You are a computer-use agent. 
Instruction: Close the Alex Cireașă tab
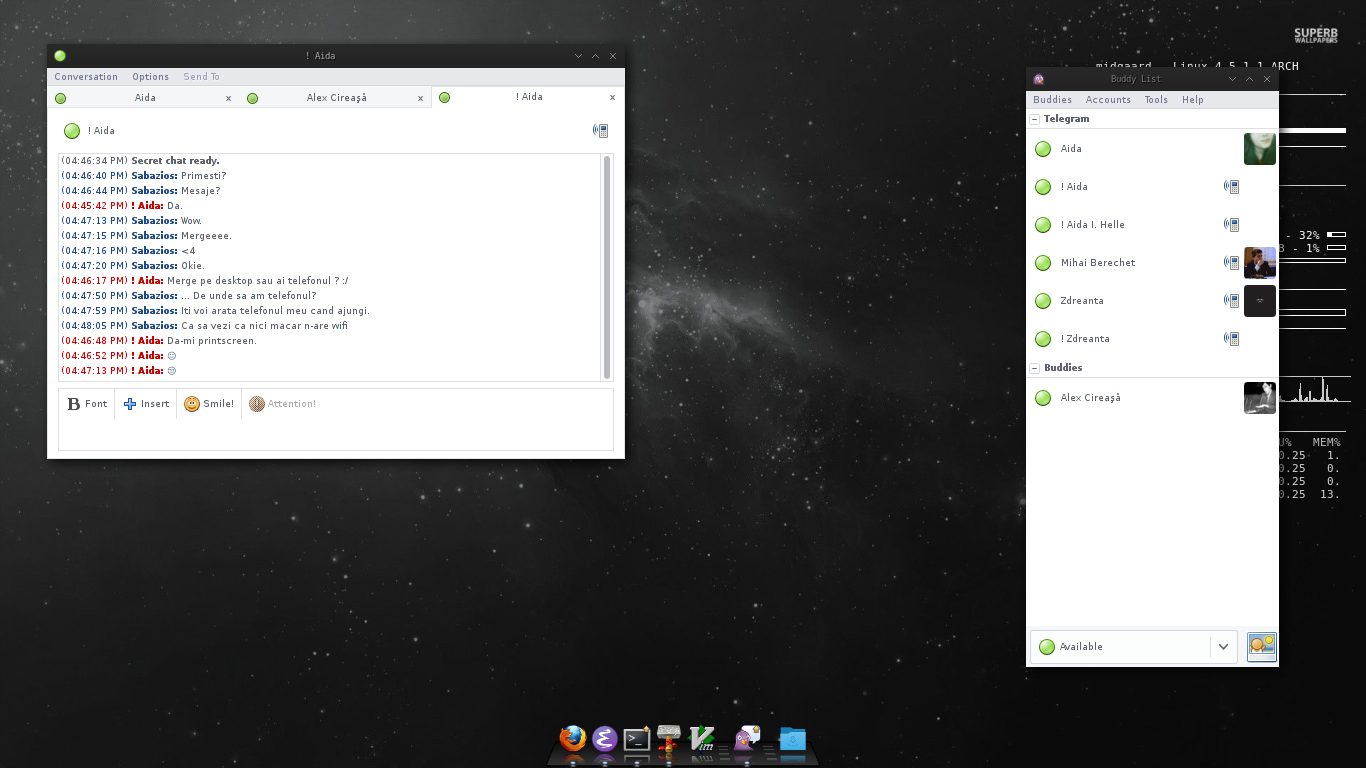[x=420, y=98]
